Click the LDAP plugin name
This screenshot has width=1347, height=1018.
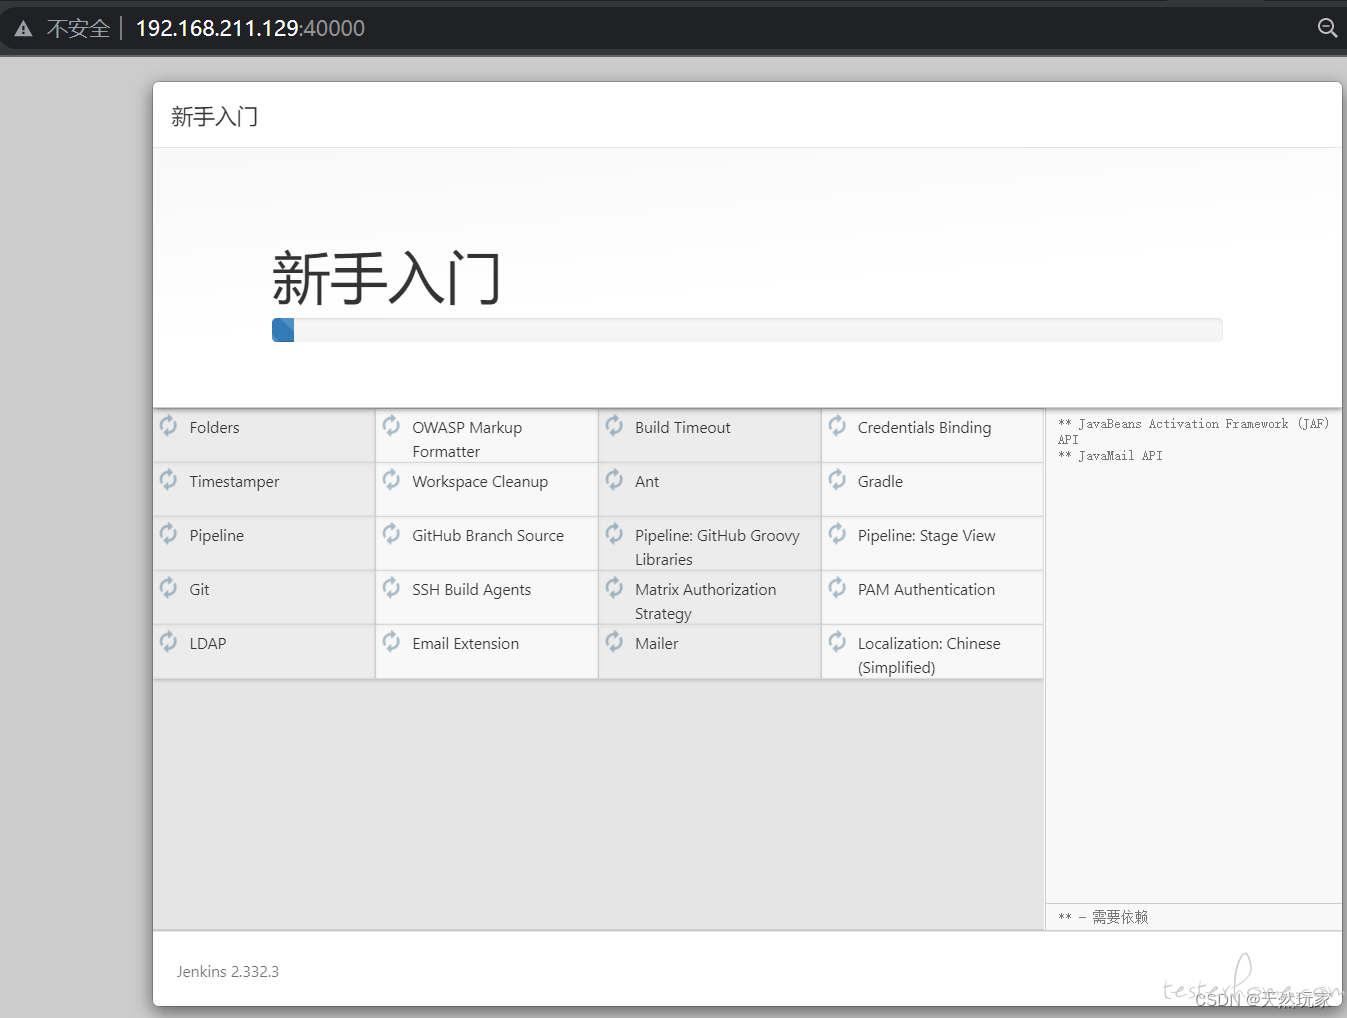click(207, 644)
